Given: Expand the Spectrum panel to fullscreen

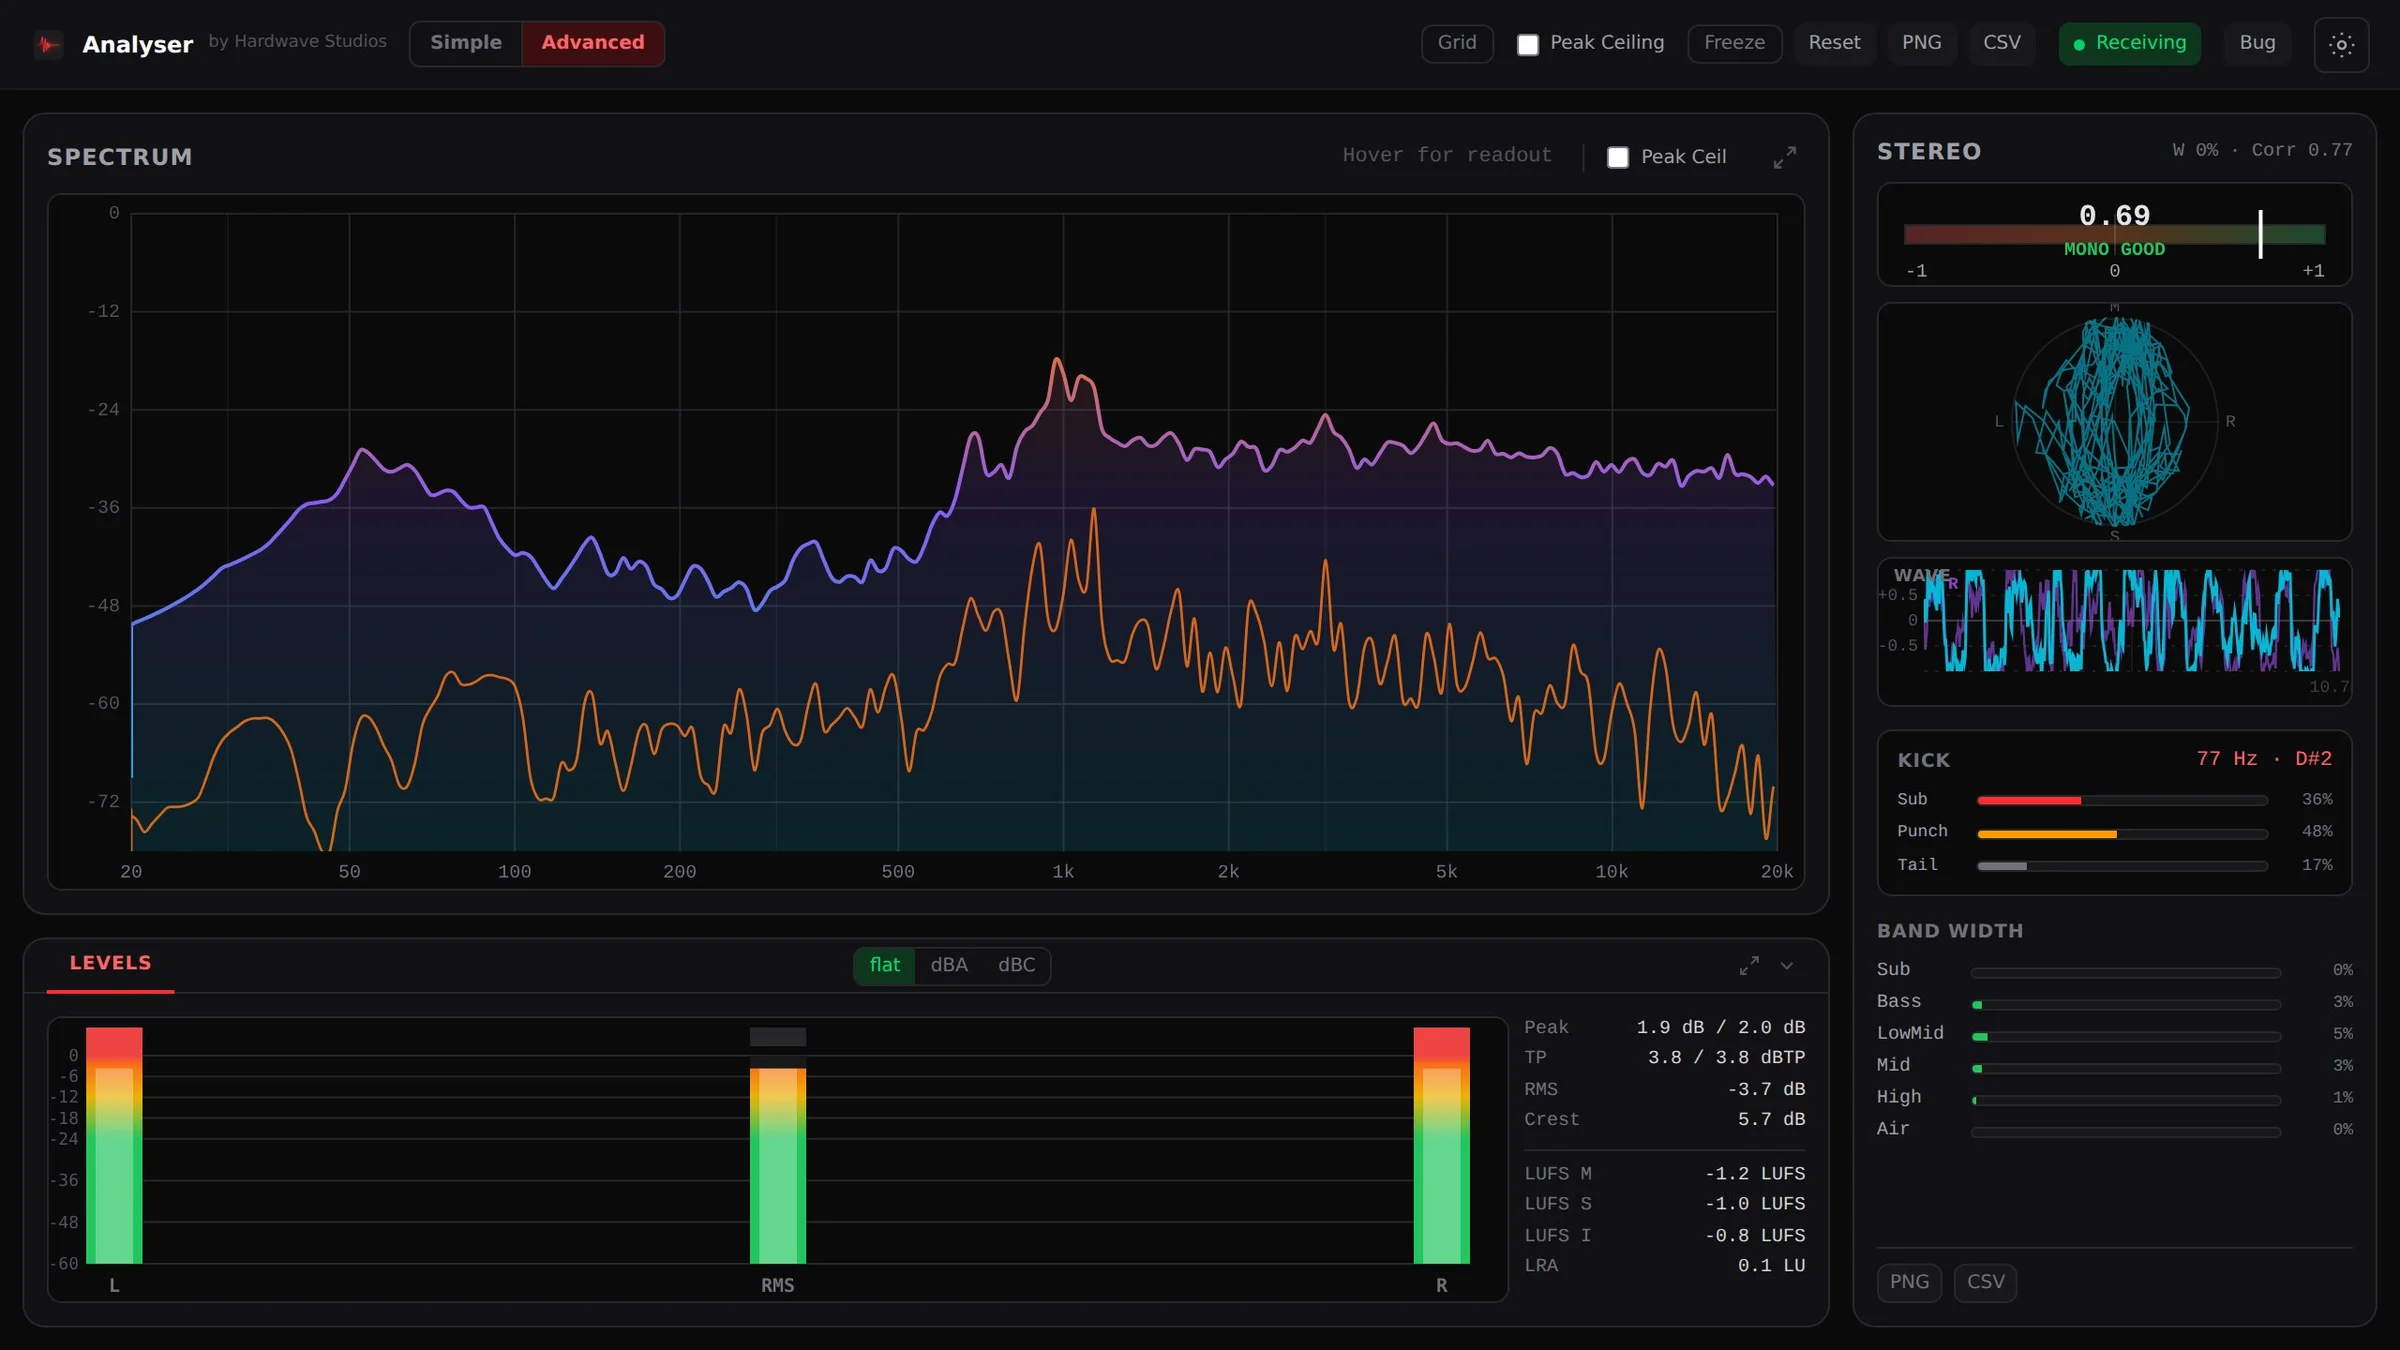Looking at the screenshot, I should click(1784, 157).
